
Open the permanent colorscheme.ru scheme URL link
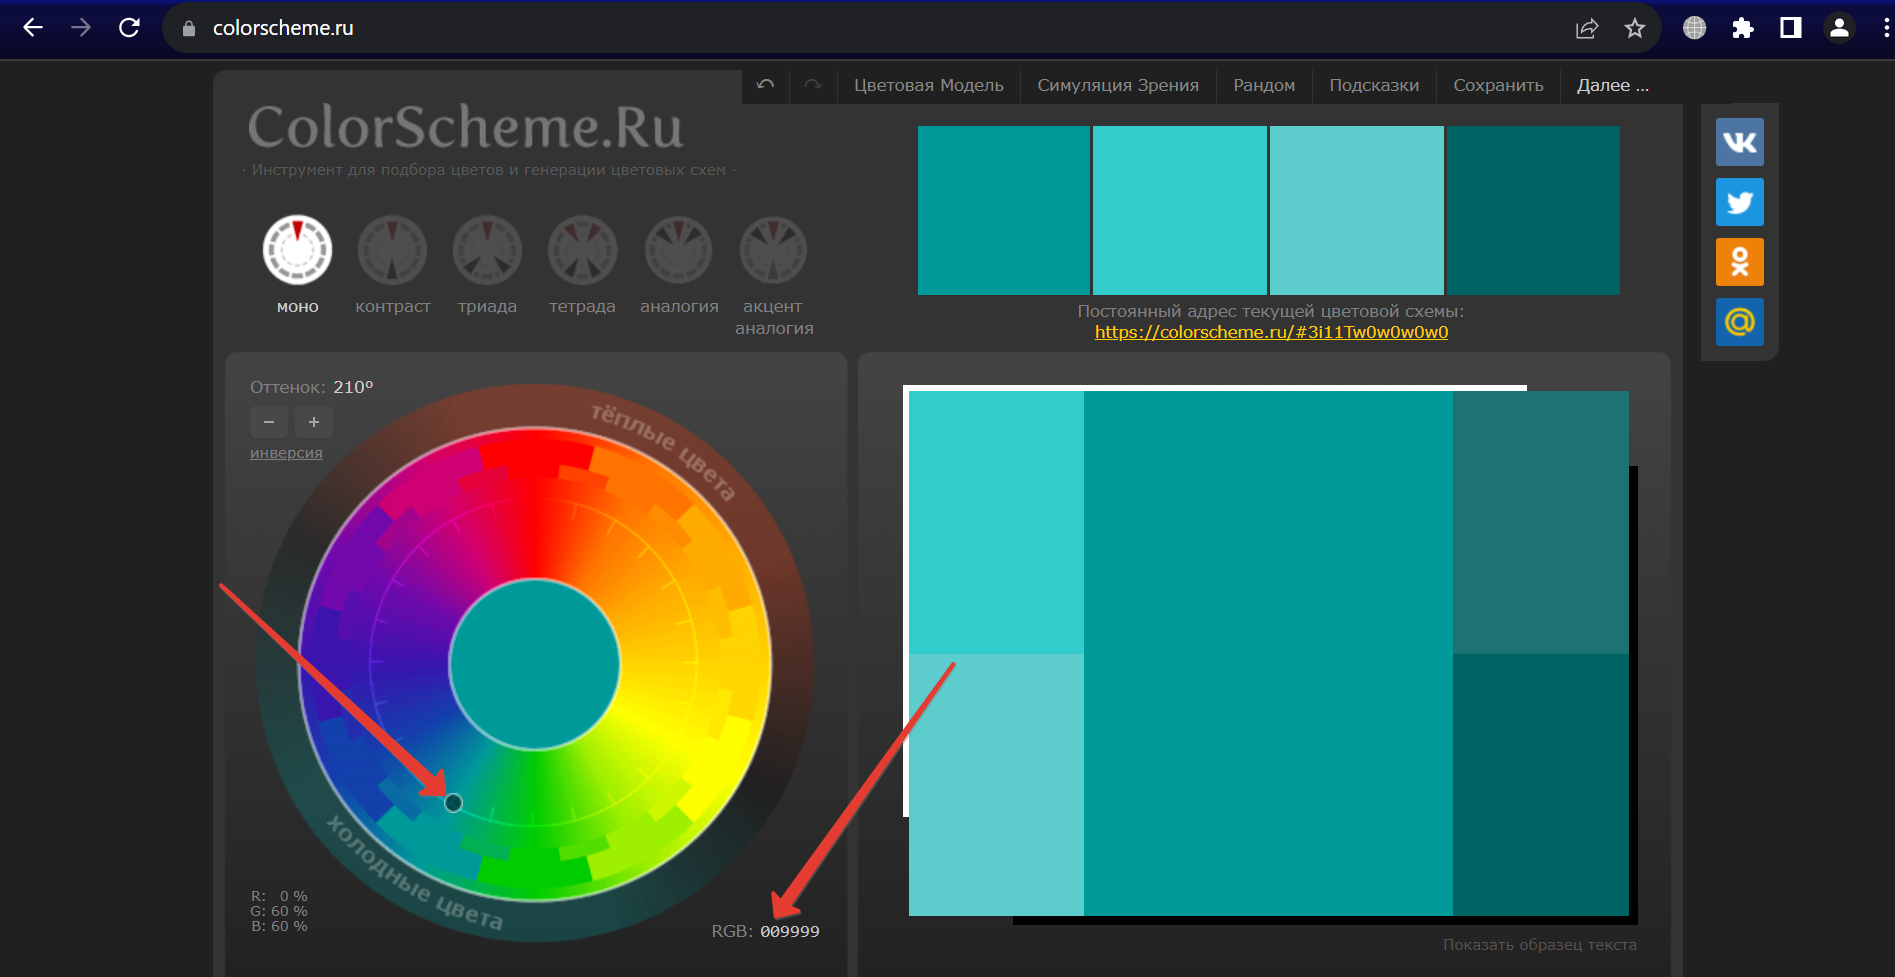coord(1271,332)
